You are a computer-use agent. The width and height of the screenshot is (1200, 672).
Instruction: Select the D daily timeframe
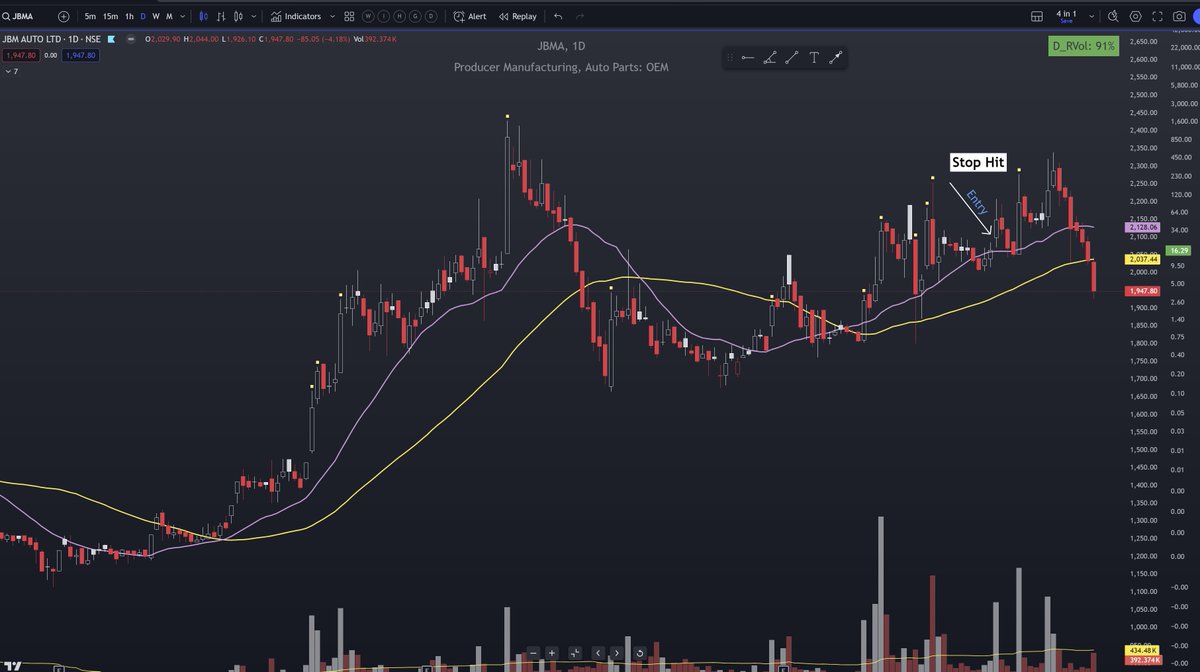(143, 16)
